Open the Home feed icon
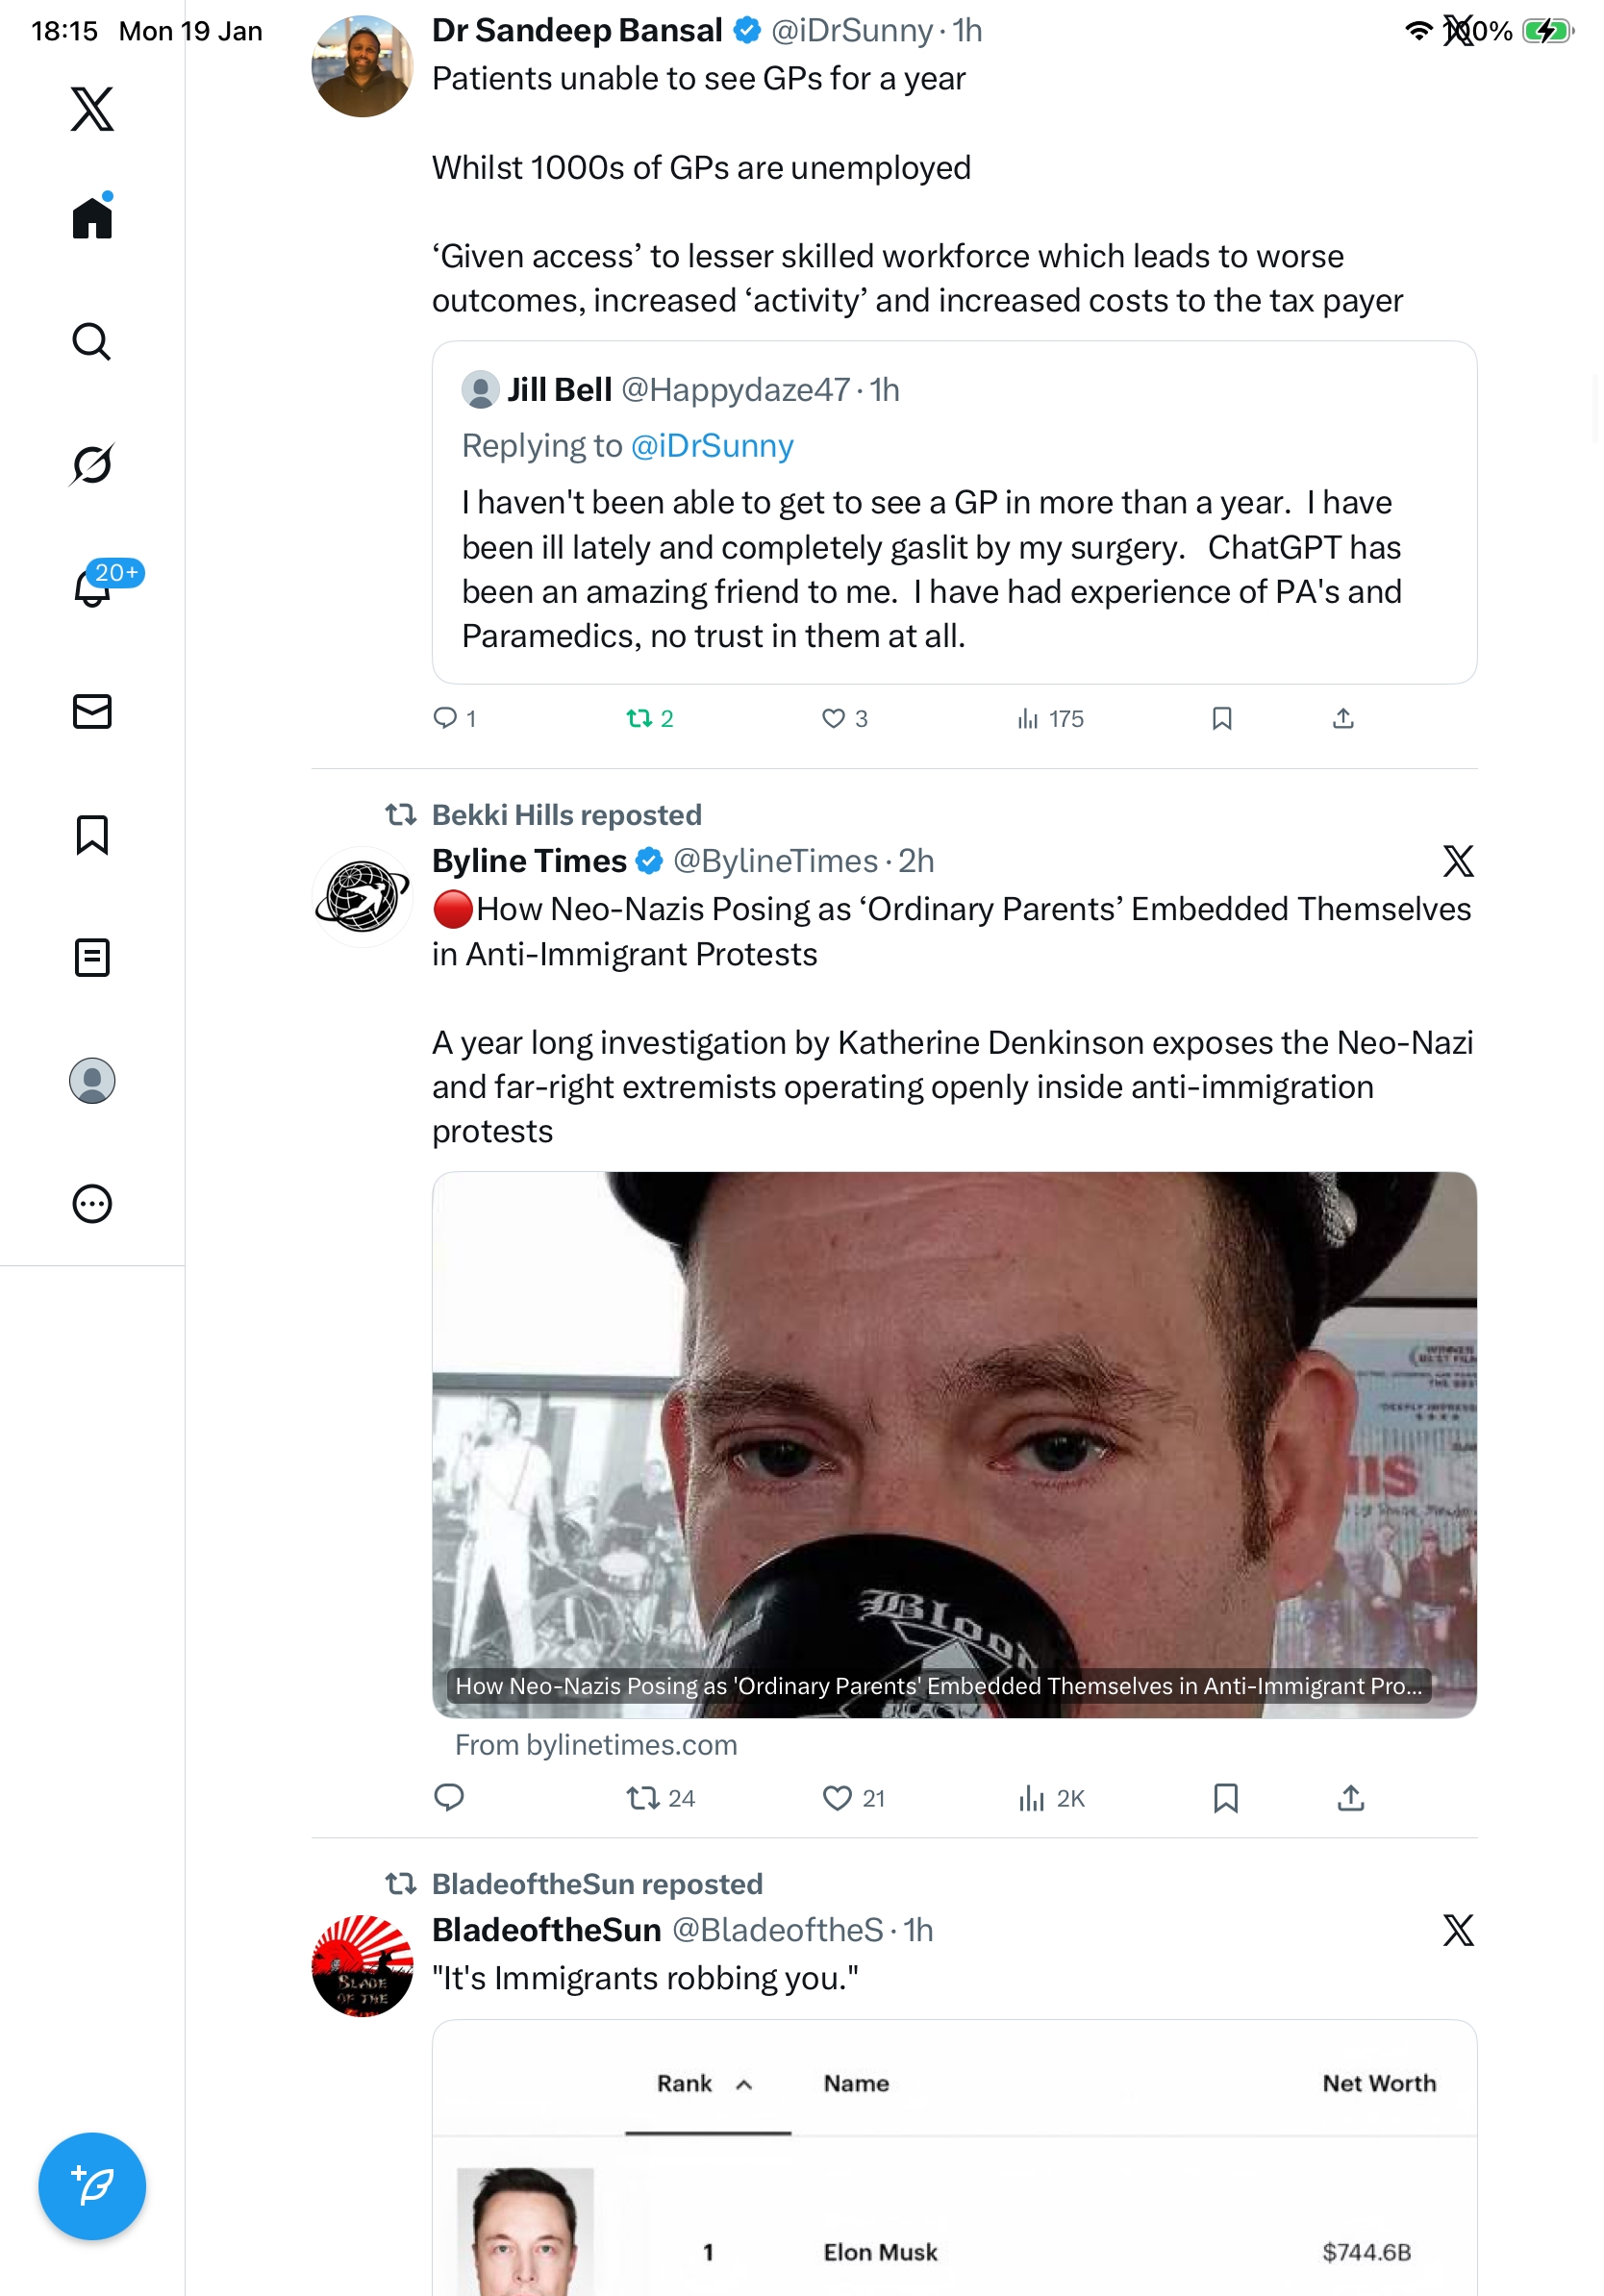The width and height of the screenshot is (1604, 2296). (92, 218)
